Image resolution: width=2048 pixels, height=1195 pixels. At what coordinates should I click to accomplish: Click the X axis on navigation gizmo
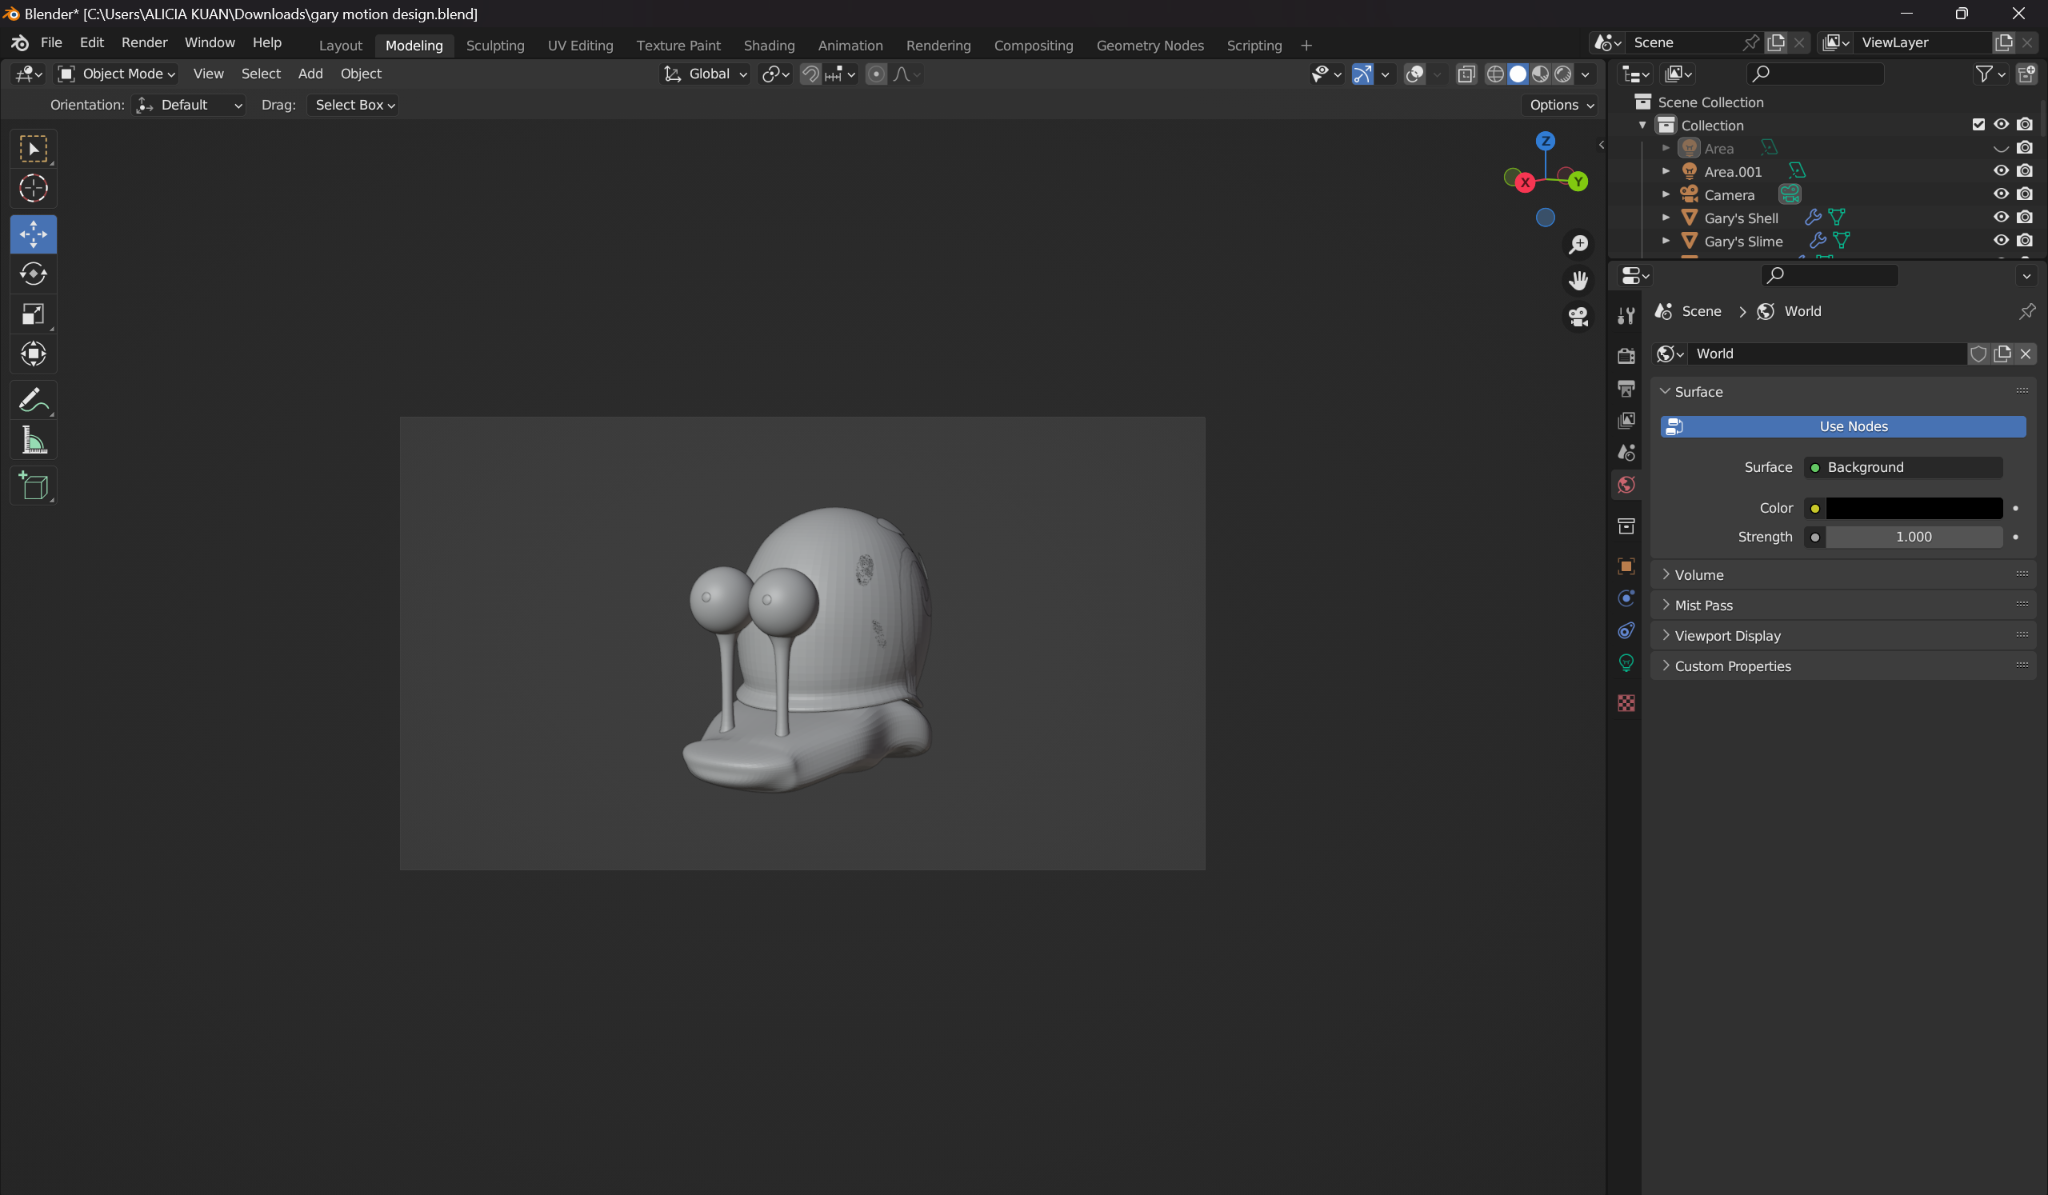click(x=1524, y=183)
